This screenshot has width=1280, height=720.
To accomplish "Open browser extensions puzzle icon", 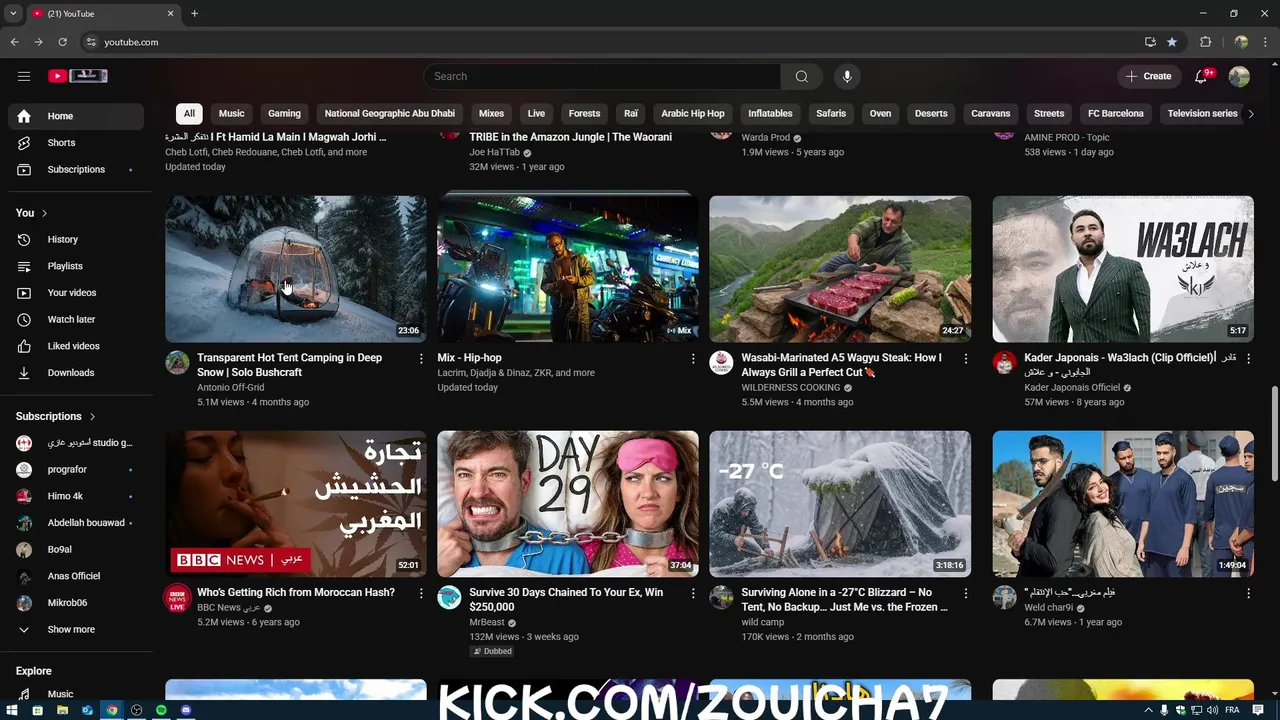I will coord(1205,42).
